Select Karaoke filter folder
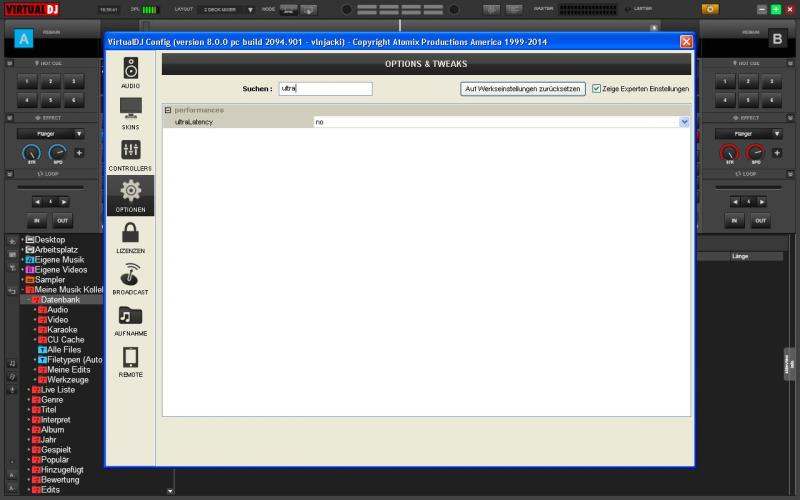 [62, 330]
